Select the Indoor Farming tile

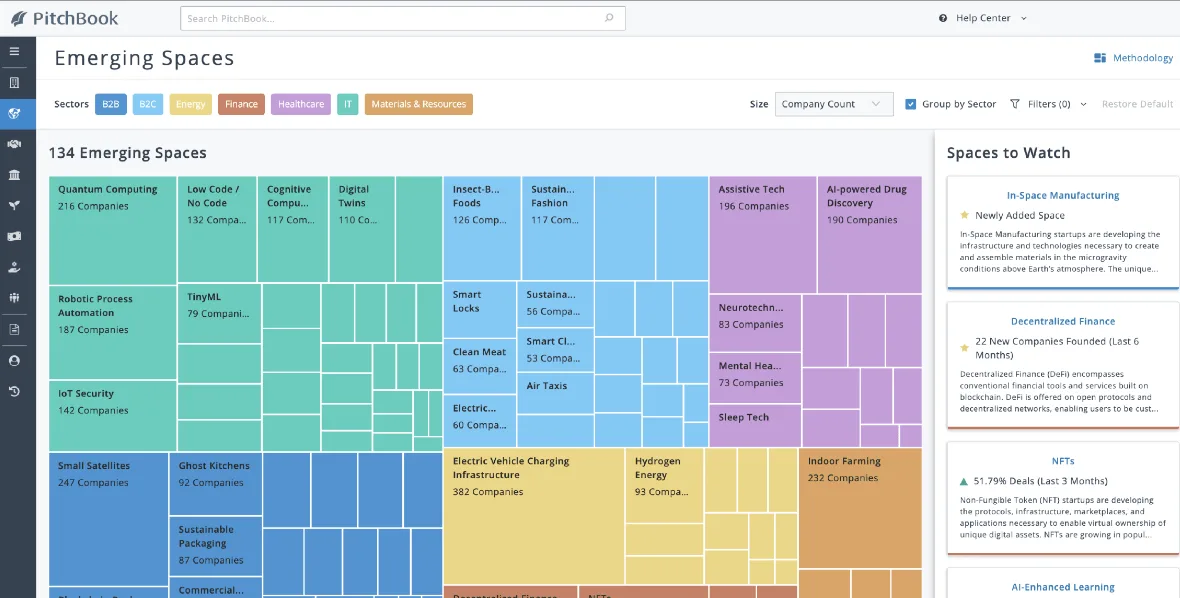pyautogui.click(x=860, y=508)
